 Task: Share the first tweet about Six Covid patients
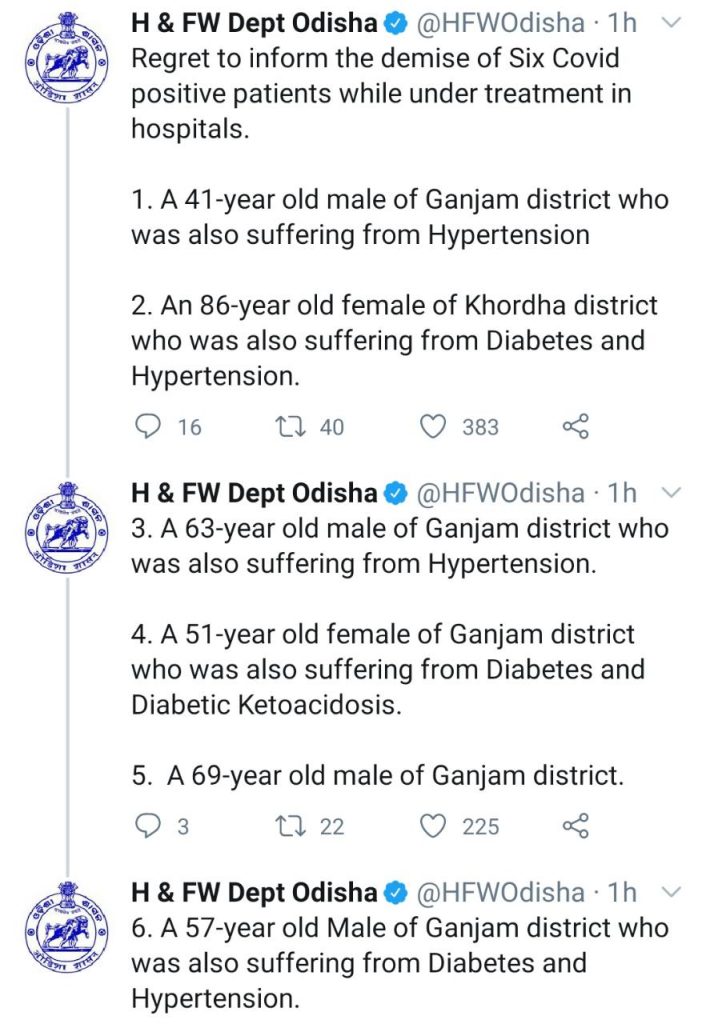coord(575,426)
